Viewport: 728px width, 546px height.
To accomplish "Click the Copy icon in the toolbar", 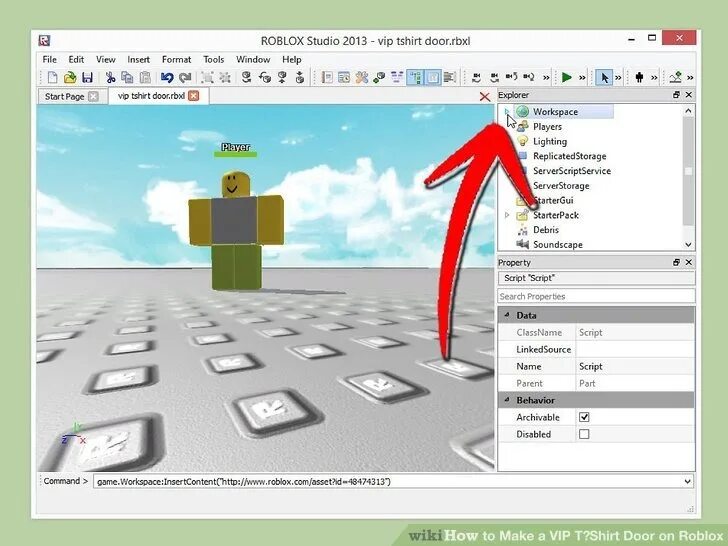I will tap(127, 78).
